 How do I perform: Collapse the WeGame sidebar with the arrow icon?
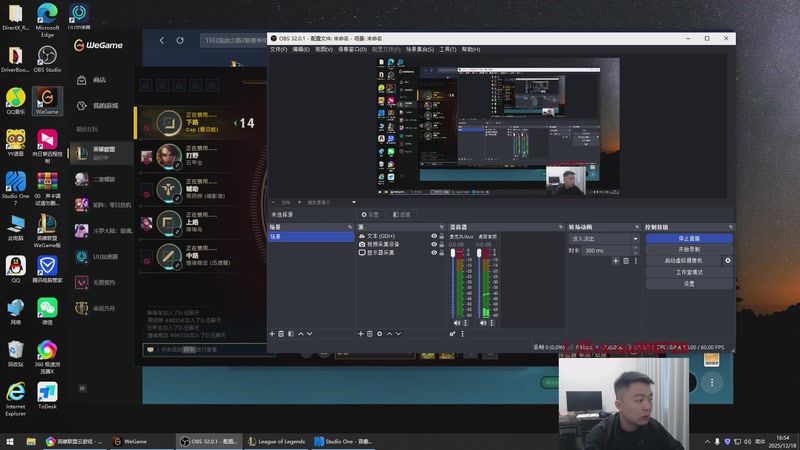click(82, 388)
